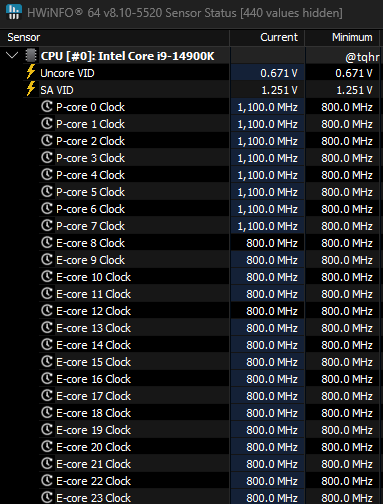Sort by the Sensor column header
The height and width of the screenshot is (504, 383).
coord(115,37)
